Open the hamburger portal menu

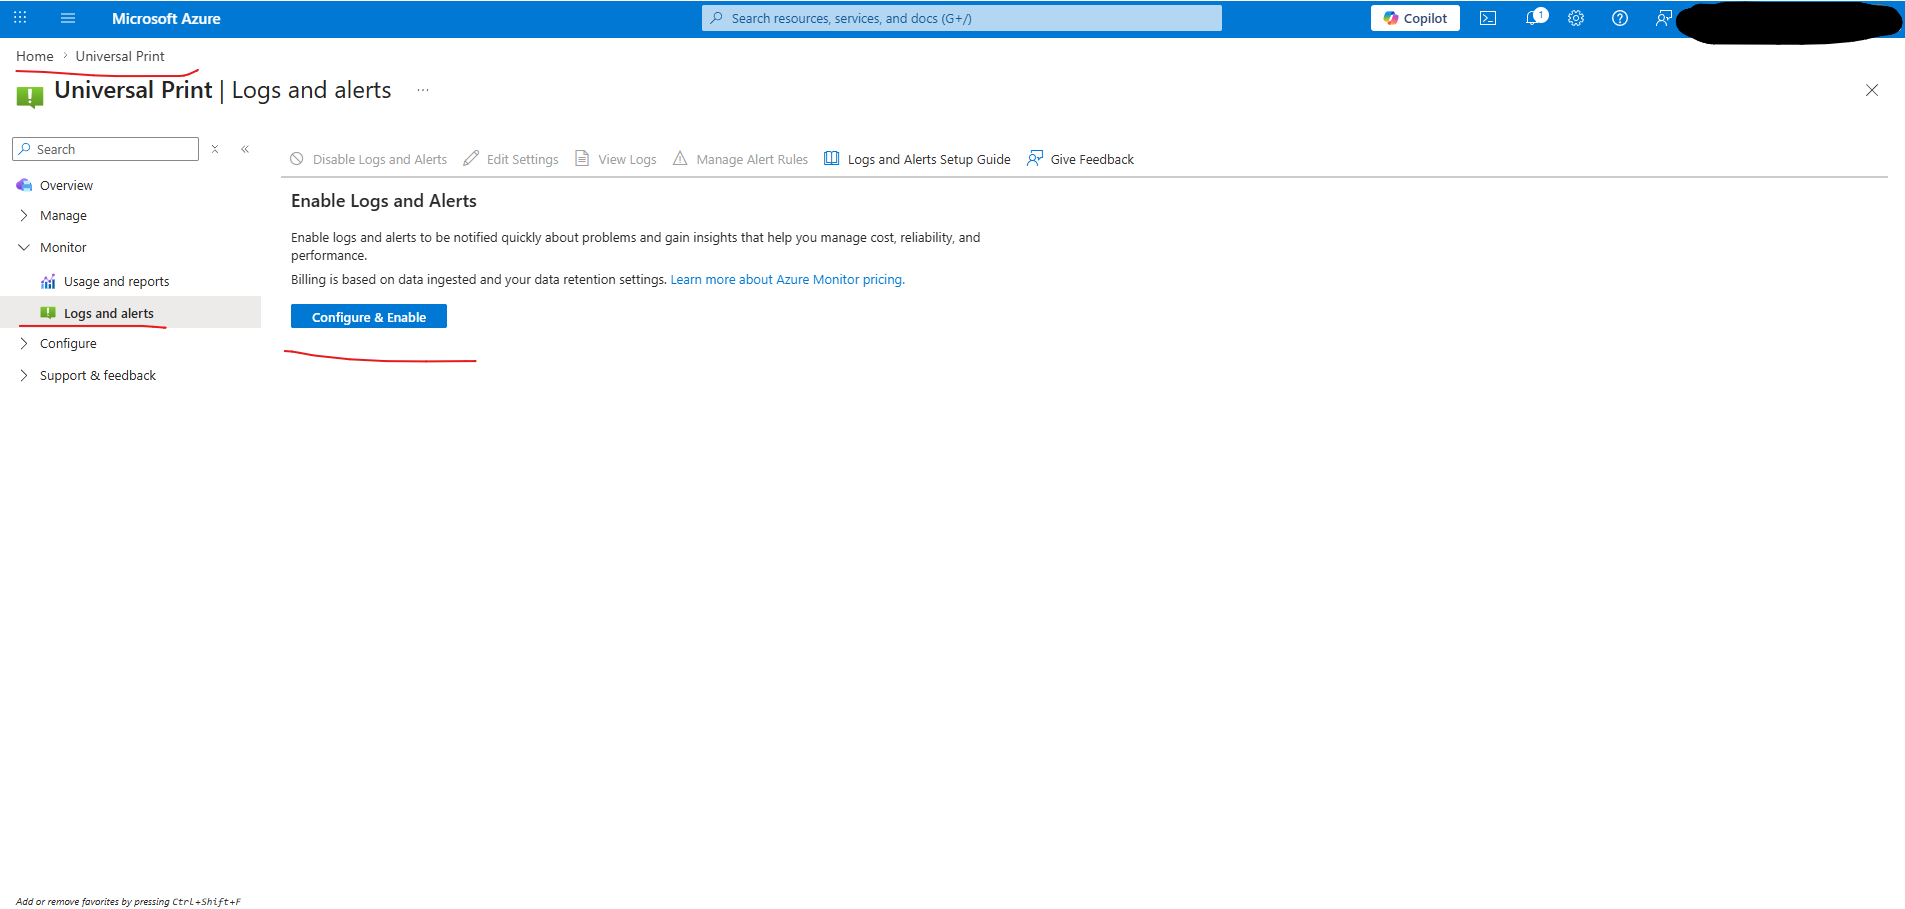tap(68, 18)
